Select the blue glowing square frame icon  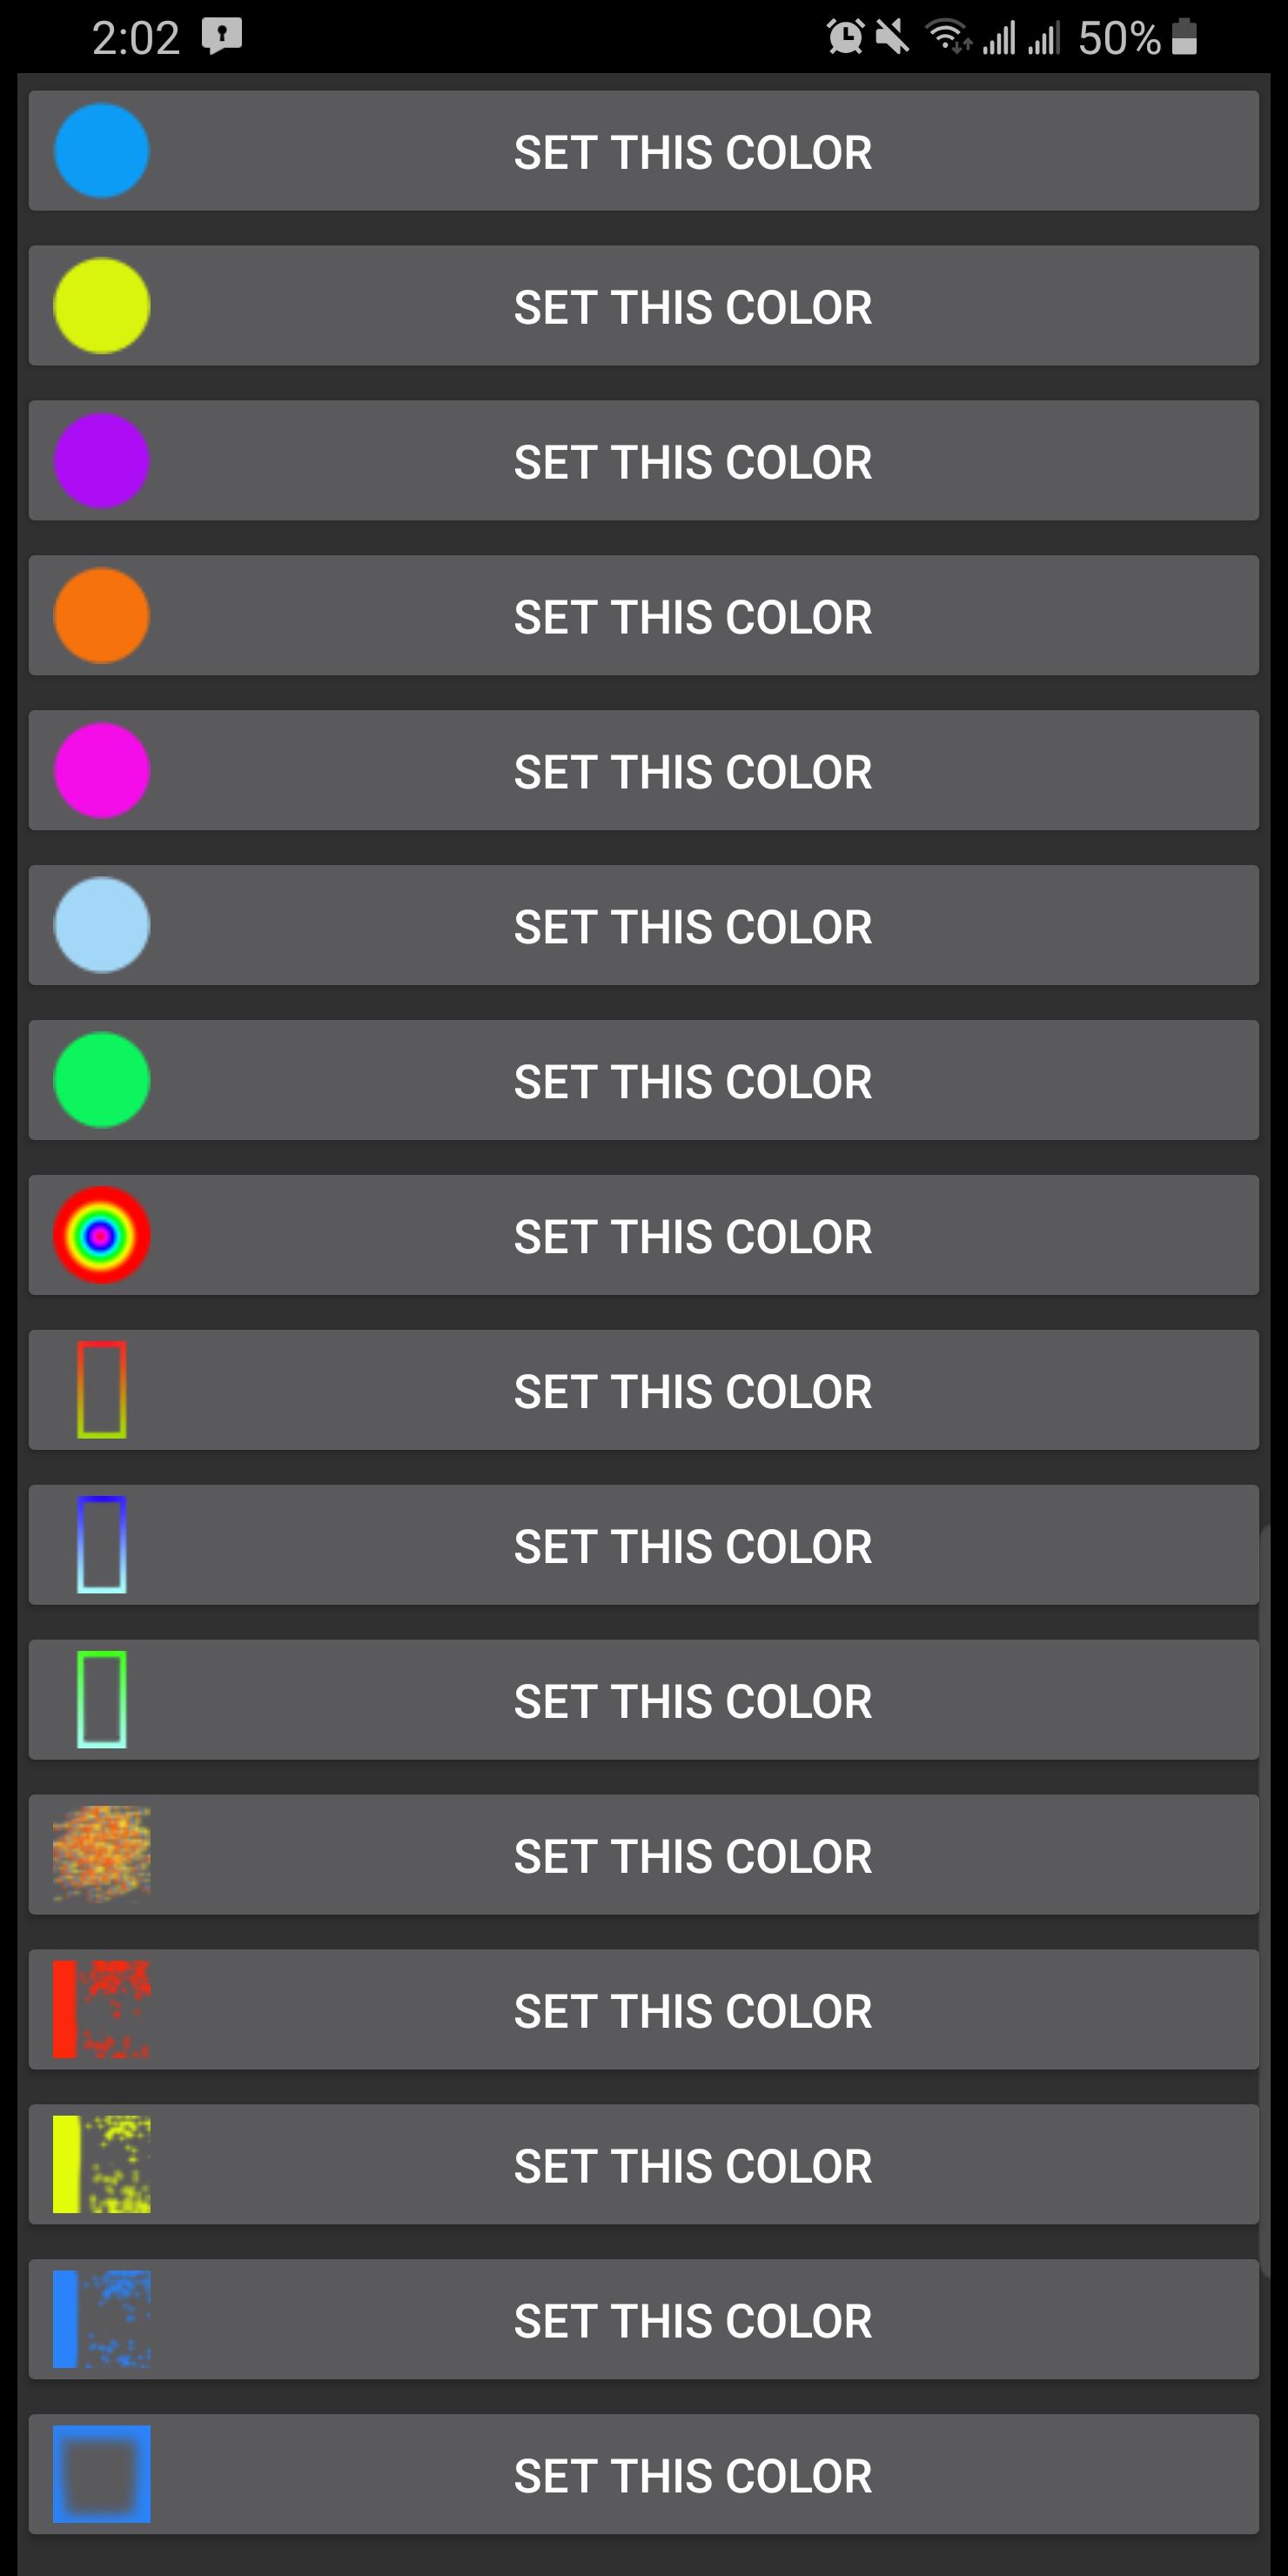tap(101, 2475)
